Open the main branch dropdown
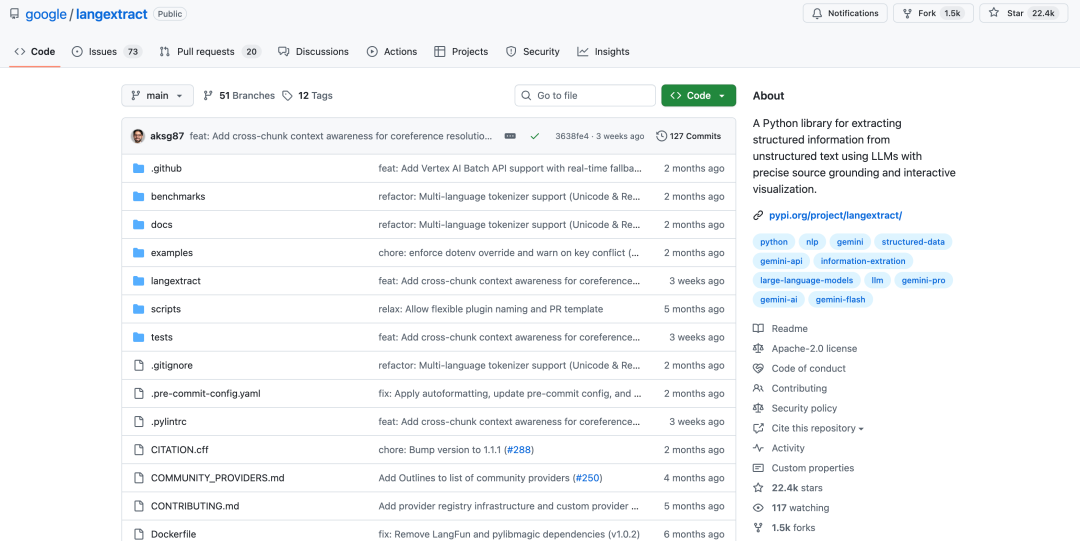1080x541 pixels. pos(158,96)
